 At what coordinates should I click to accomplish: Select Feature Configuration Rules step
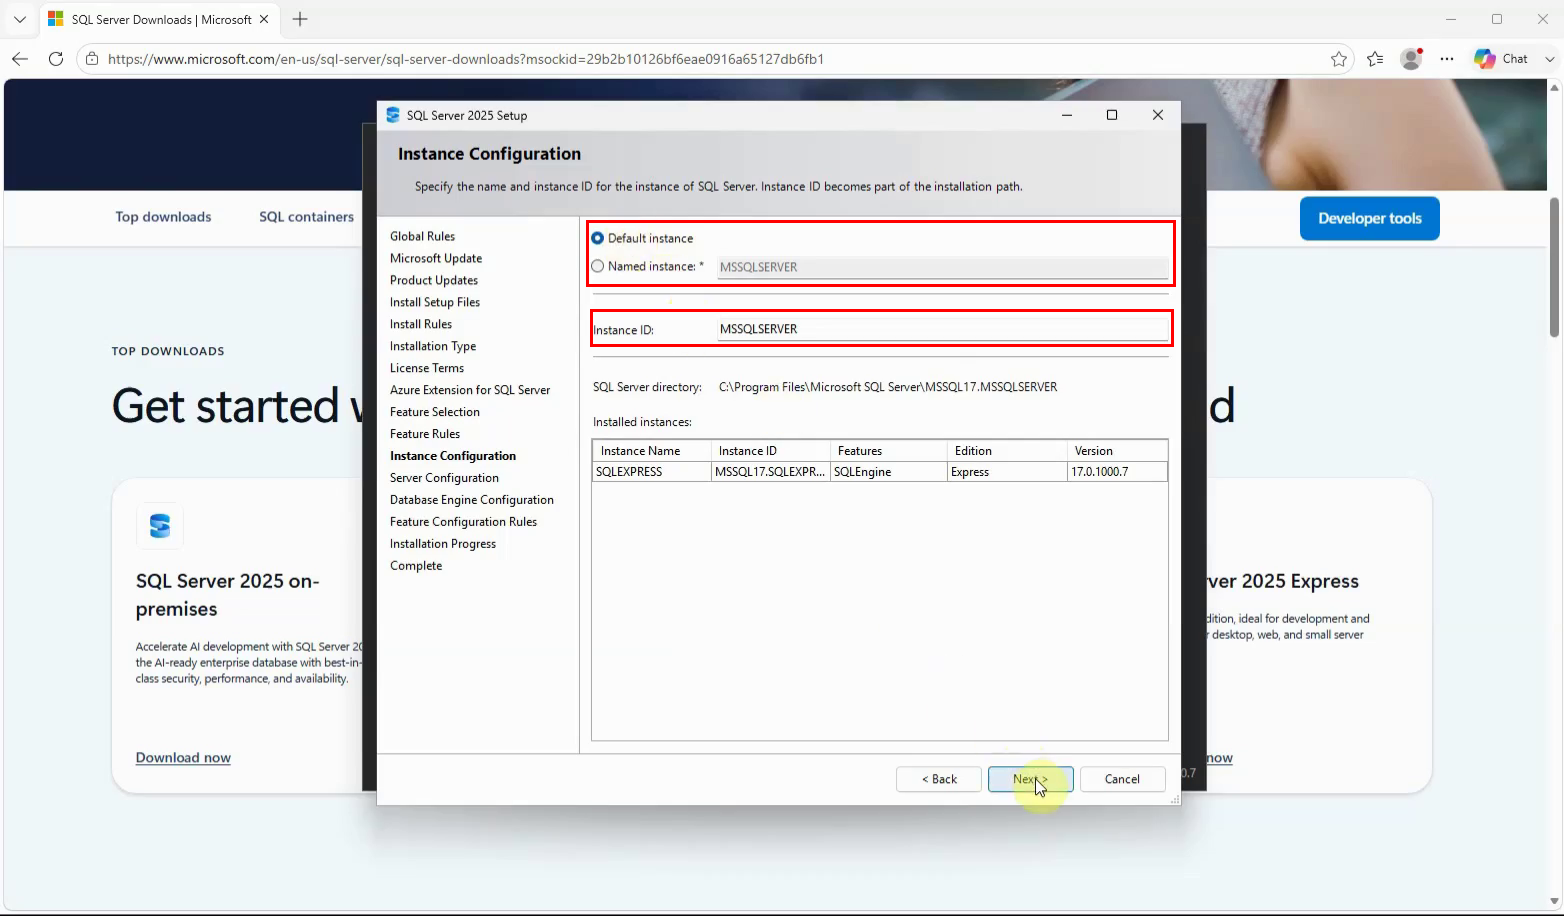click(x=463, y=522)
